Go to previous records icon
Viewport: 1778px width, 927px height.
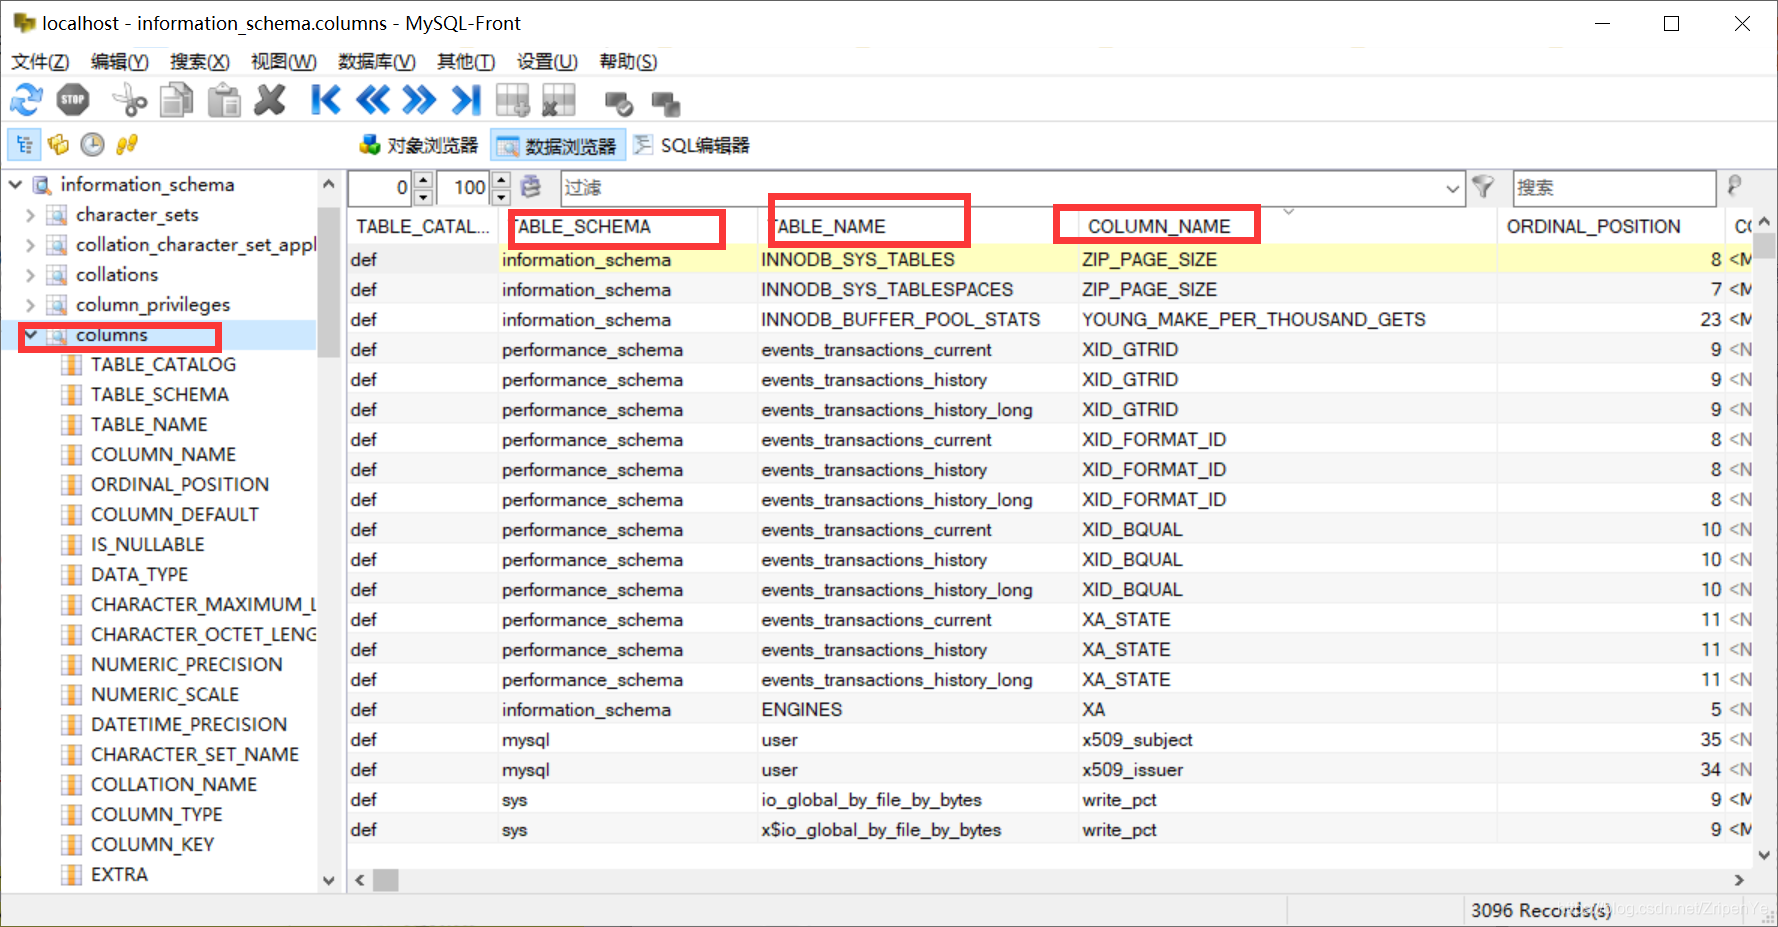coord(373,100)
